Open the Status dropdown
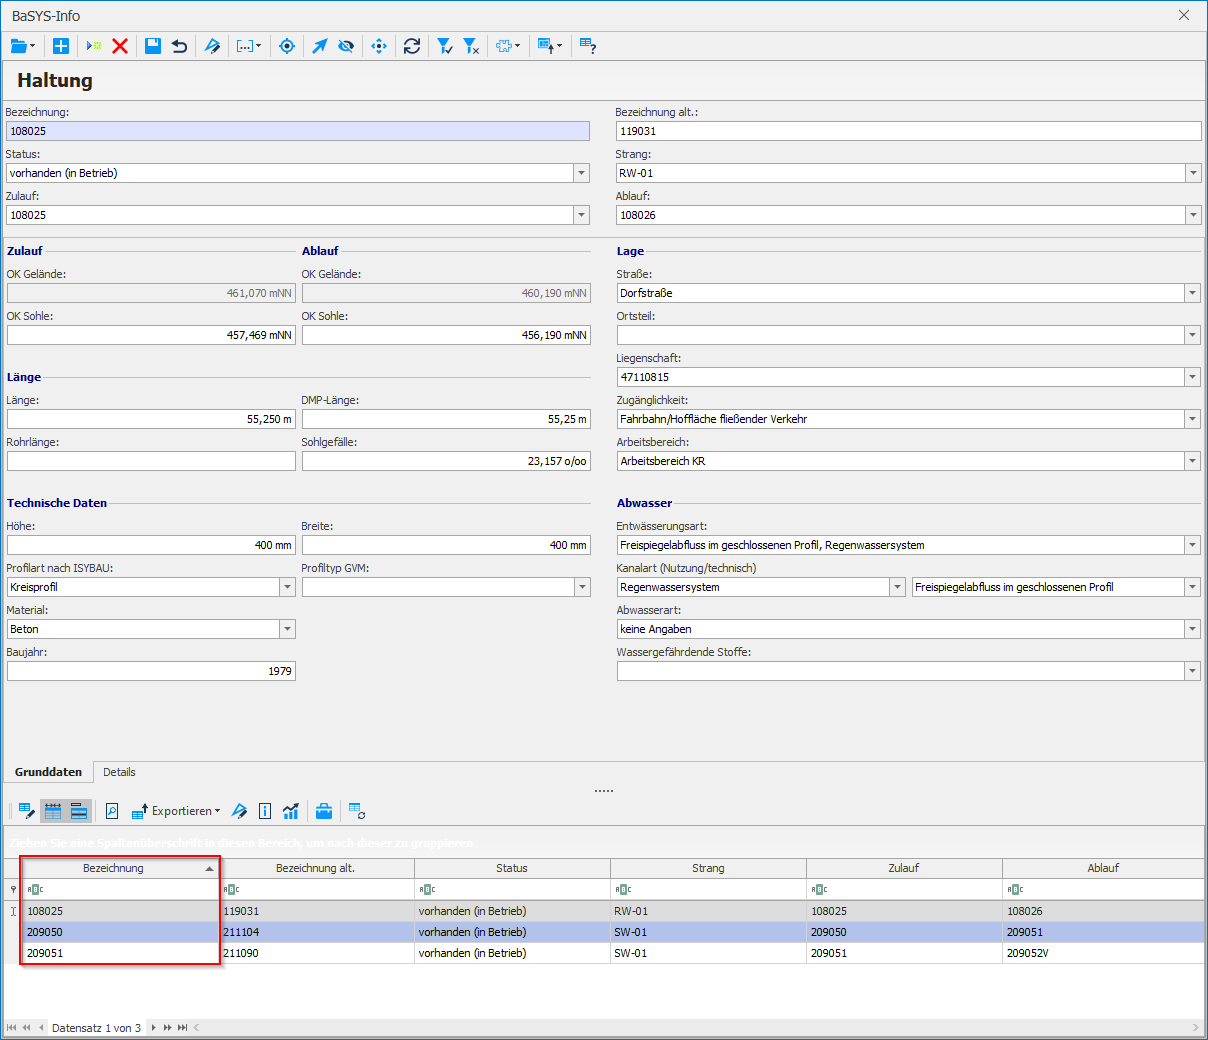The width and height of the screenshot is (1208, 1040). pyautogui.click(x=581, y=173)
